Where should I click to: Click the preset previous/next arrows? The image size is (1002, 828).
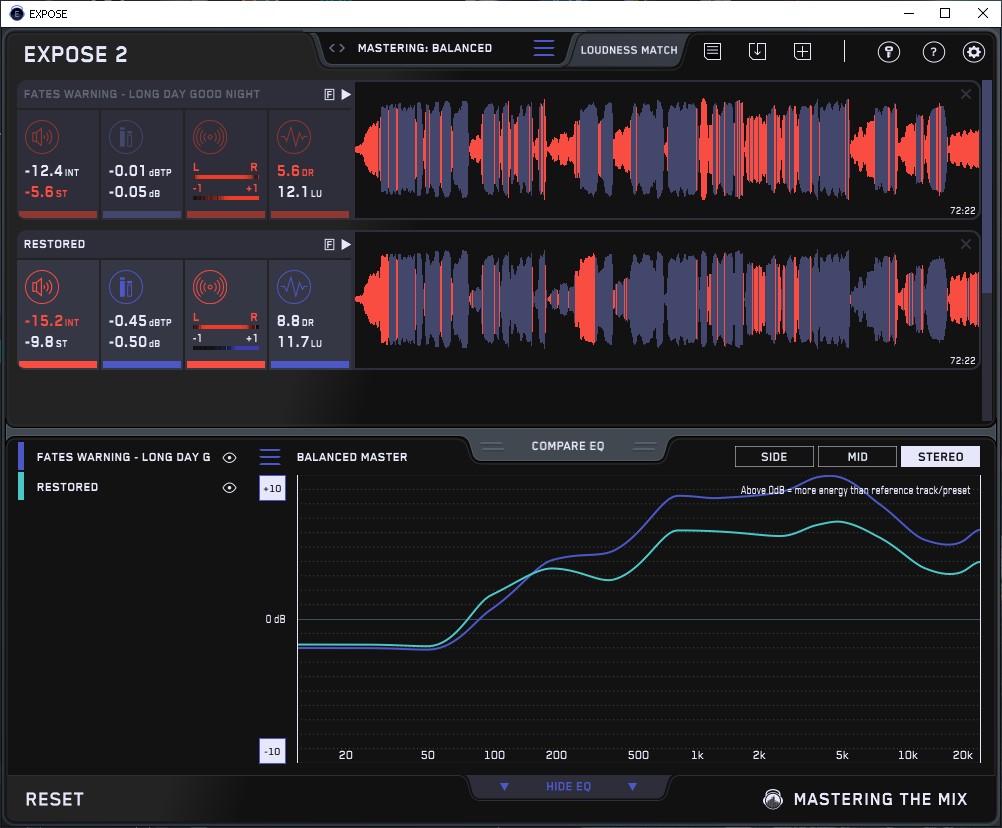337,48
